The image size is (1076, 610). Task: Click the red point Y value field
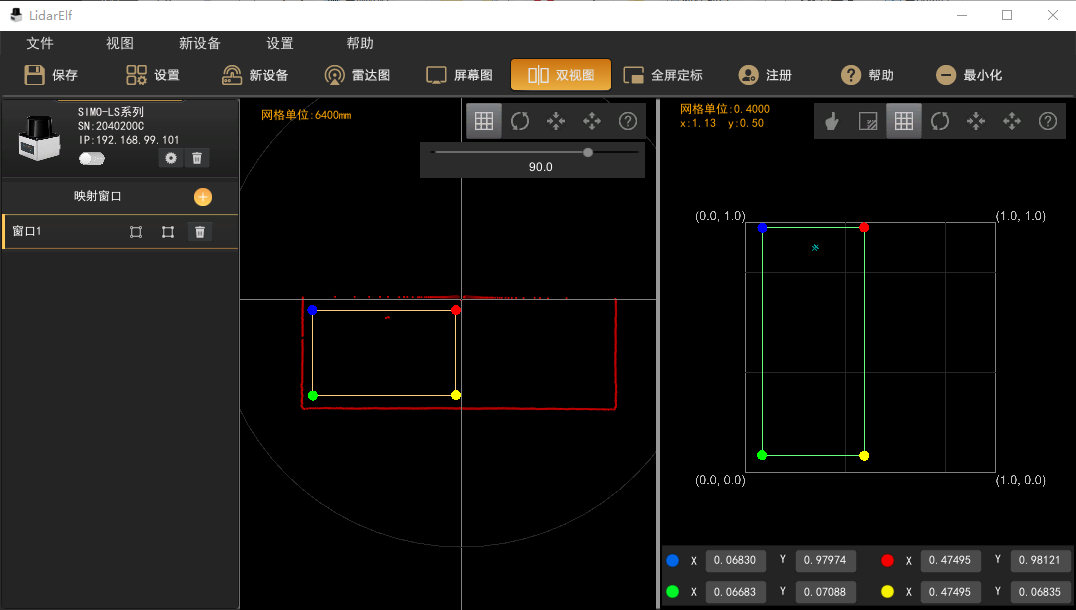click(1040, 561)
